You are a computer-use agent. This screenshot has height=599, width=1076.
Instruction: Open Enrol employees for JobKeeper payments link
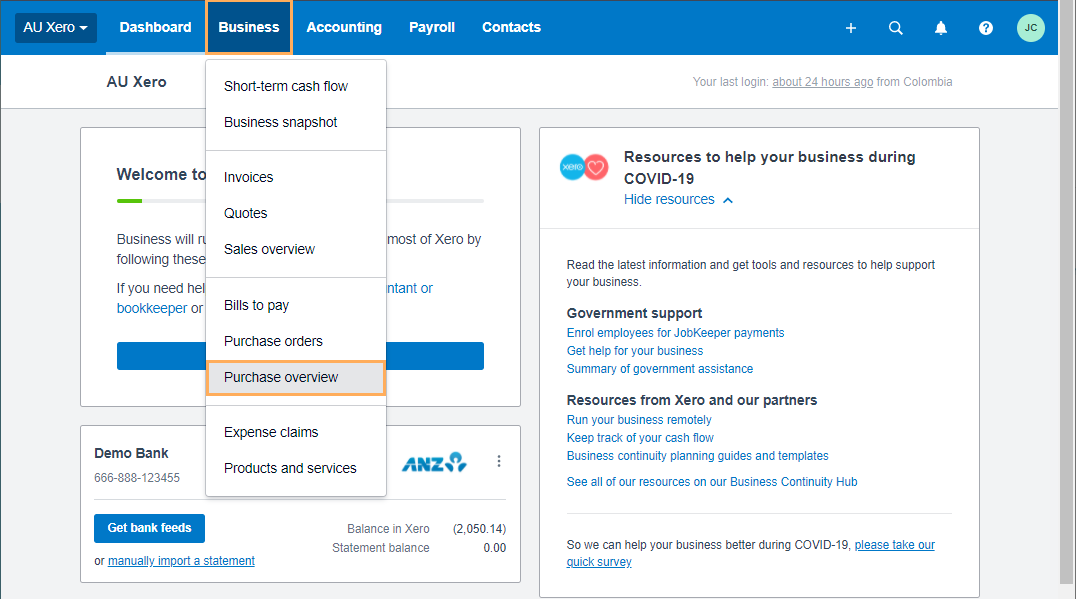[675, 333]
